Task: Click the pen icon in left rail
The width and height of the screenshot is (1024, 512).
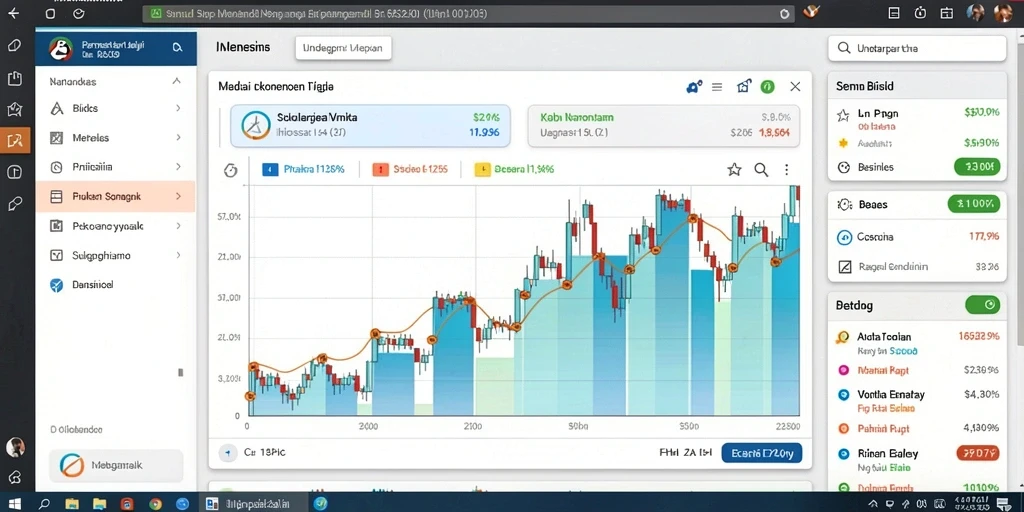Action: click(x=14, y=204)
